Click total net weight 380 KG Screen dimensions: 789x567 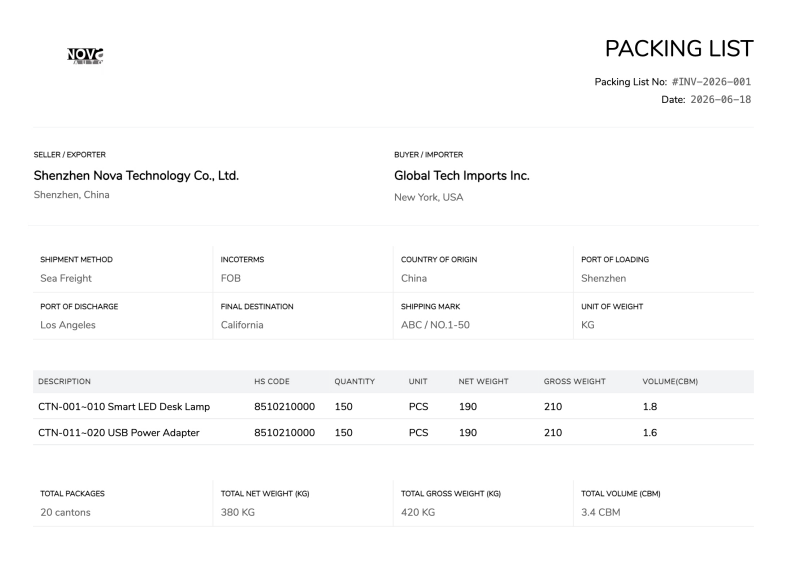coord(238,512)
